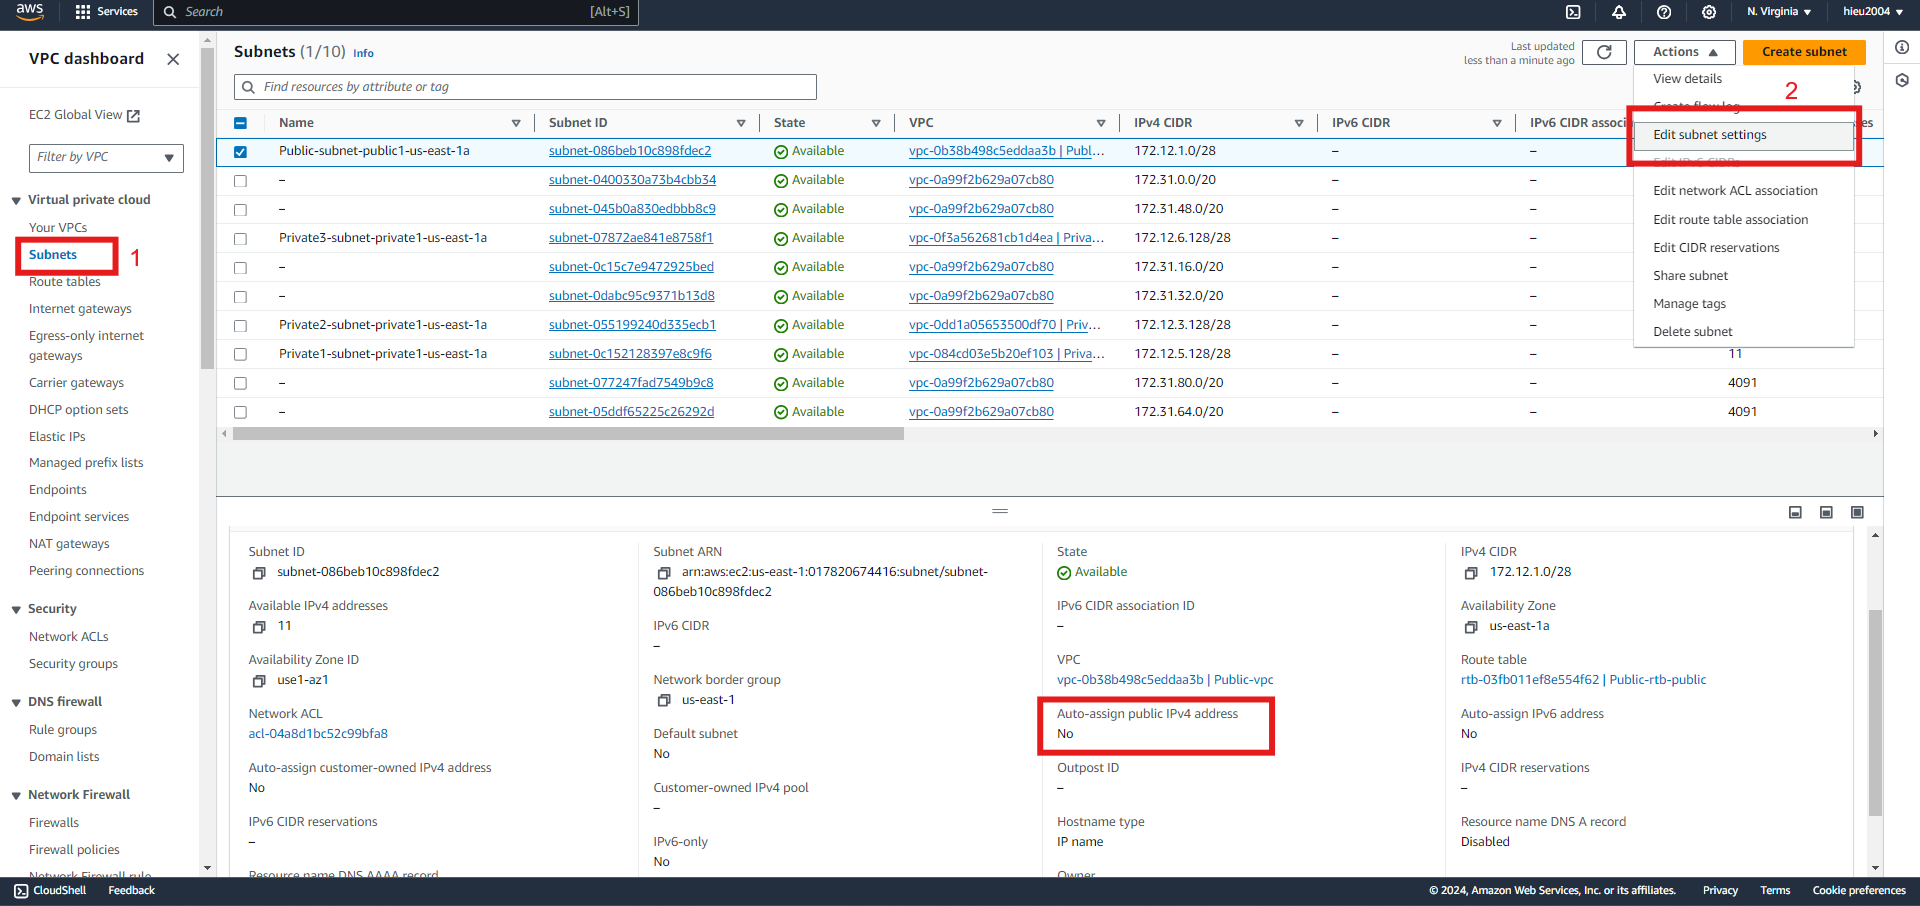Viewport: 1920px width, 906px height.
Task: Focus the Find resources search field
Action: point(525,87)
